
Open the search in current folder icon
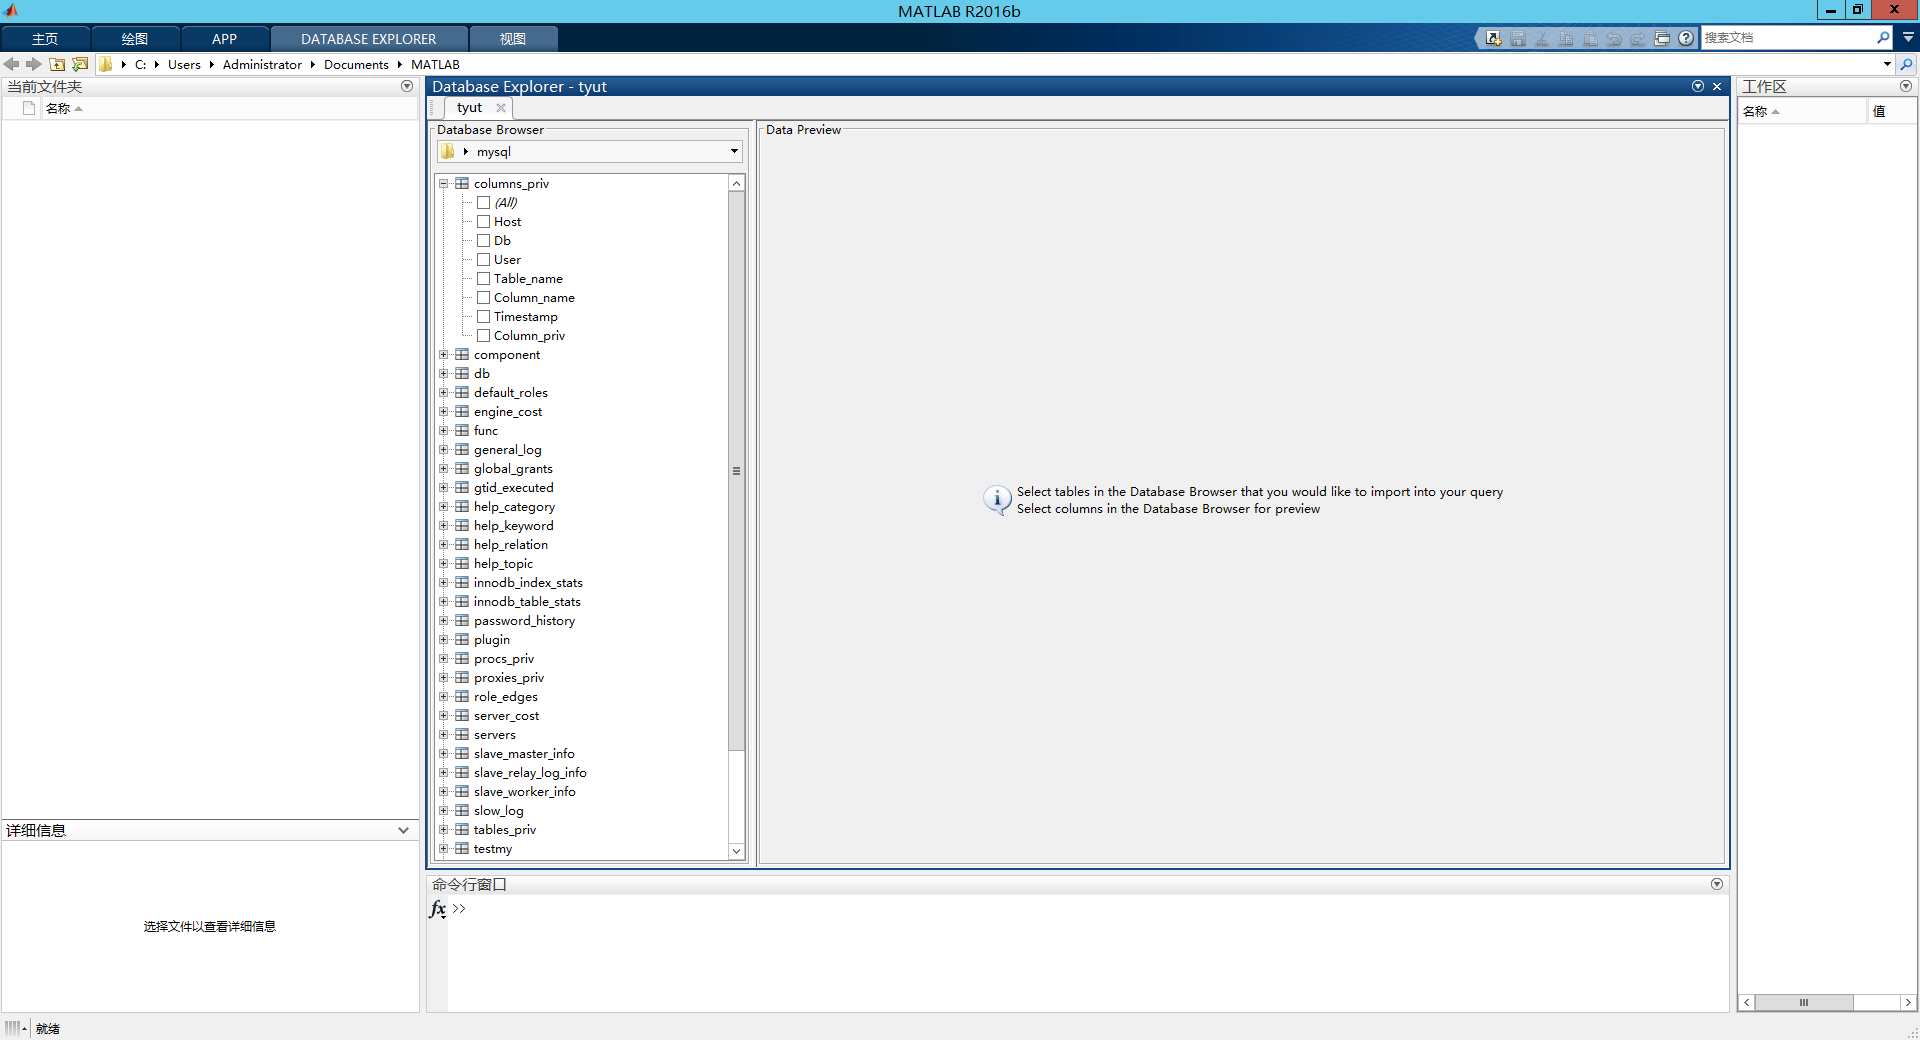(1908, 64)
